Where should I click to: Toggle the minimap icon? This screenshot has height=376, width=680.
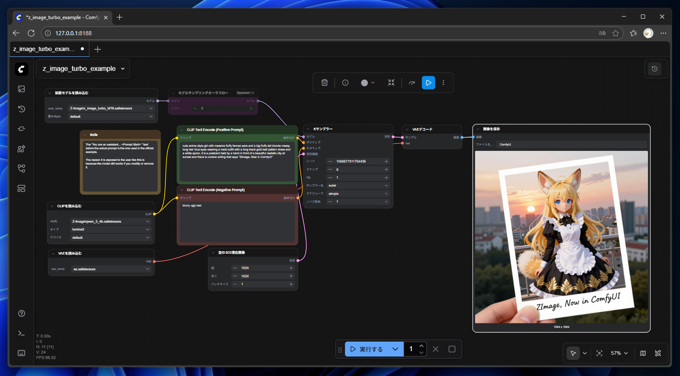pyautogui.click(x=643, y=353)
